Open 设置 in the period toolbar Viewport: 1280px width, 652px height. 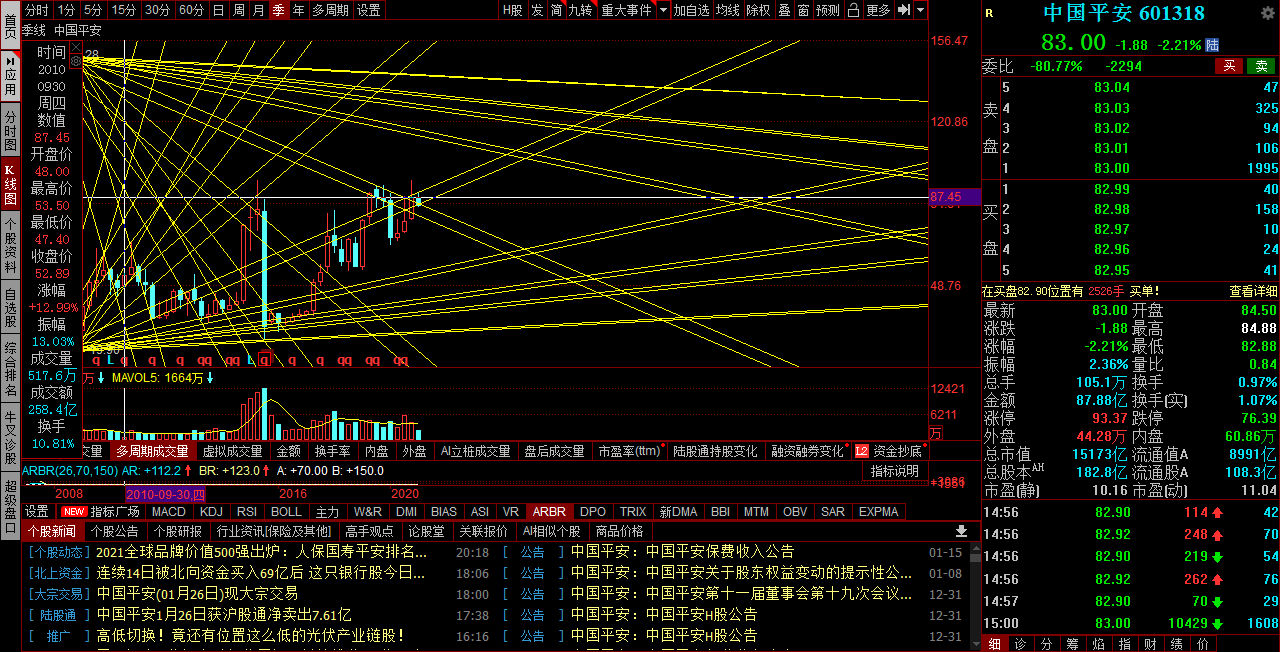pyautogui.click(x=369, y=10)
